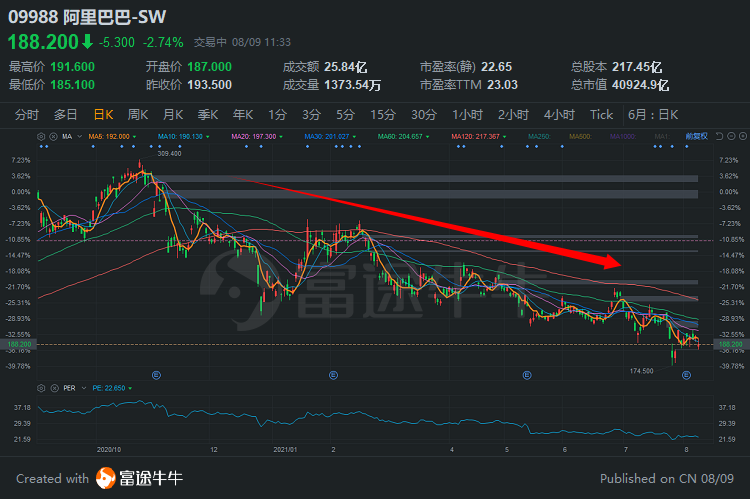The width and height of the screenshot is (750, 499).
Task: Select the 季K quarterly candlestick tab
Action: pos(208,115)
